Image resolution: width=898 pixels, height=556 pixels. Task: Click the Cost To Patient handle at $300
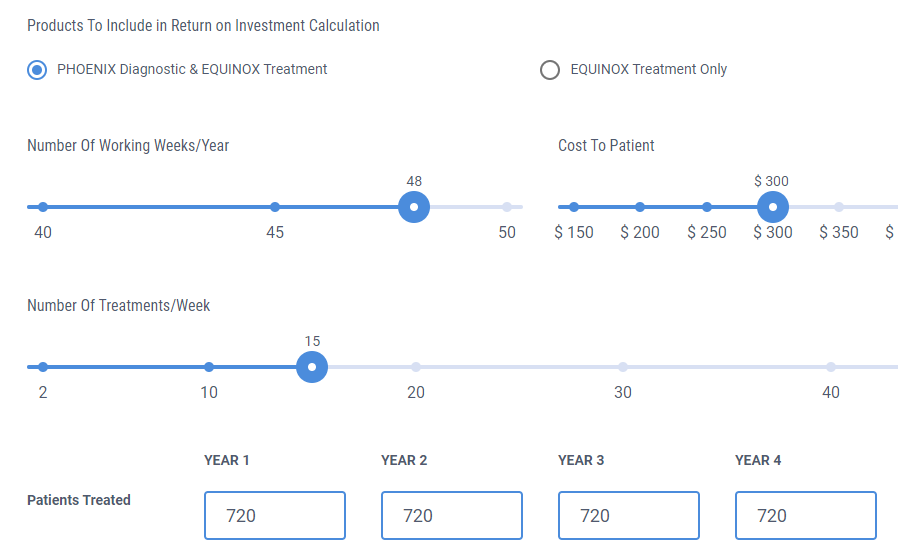click(773, 207)
